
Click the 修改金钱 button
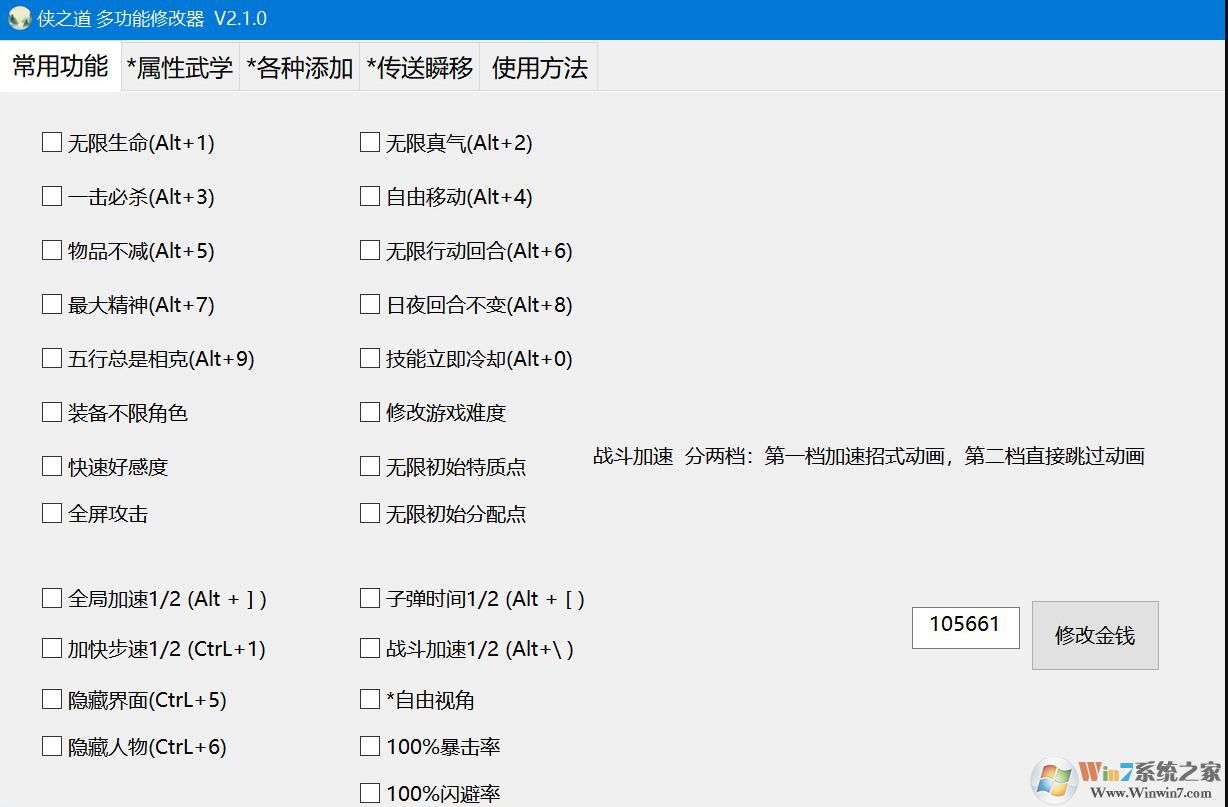pyautogui.click(x=1095, y=635)
